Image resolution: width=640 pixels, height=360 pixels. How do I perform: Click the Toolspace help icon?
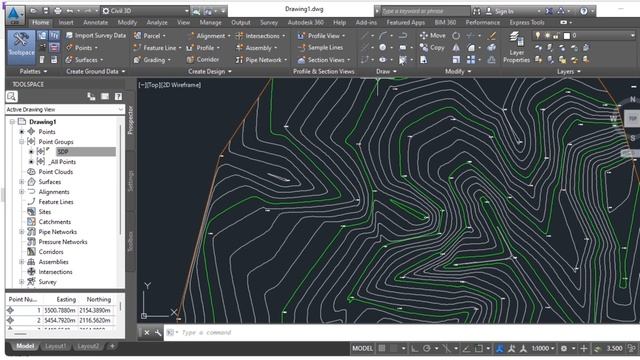(118, 96)
